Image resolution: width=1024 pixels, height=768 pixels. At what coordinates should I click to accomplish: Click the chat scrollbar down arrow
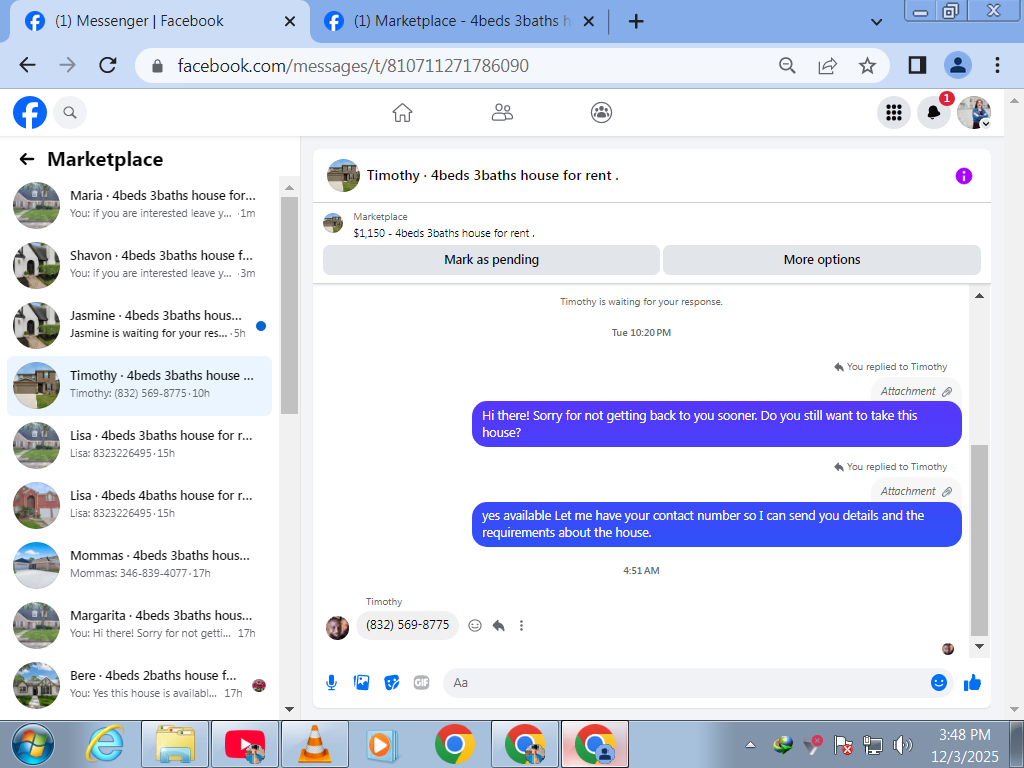pyautogui.click(x=979, y=647)
